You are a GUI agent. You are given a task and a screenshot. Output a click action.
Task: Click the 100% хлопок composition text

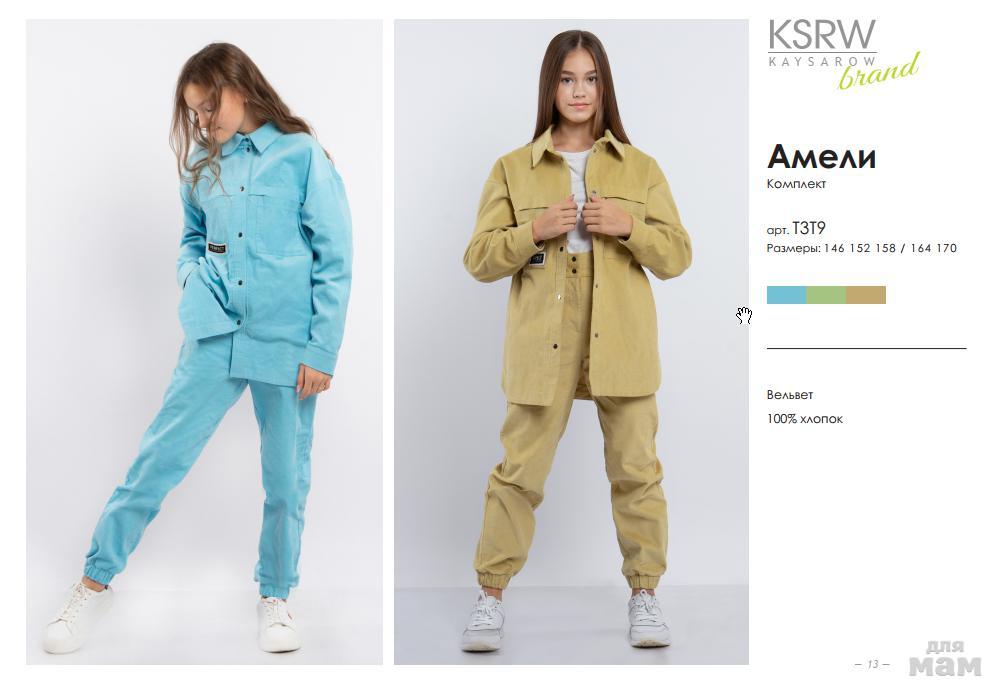tap(804, 420)
